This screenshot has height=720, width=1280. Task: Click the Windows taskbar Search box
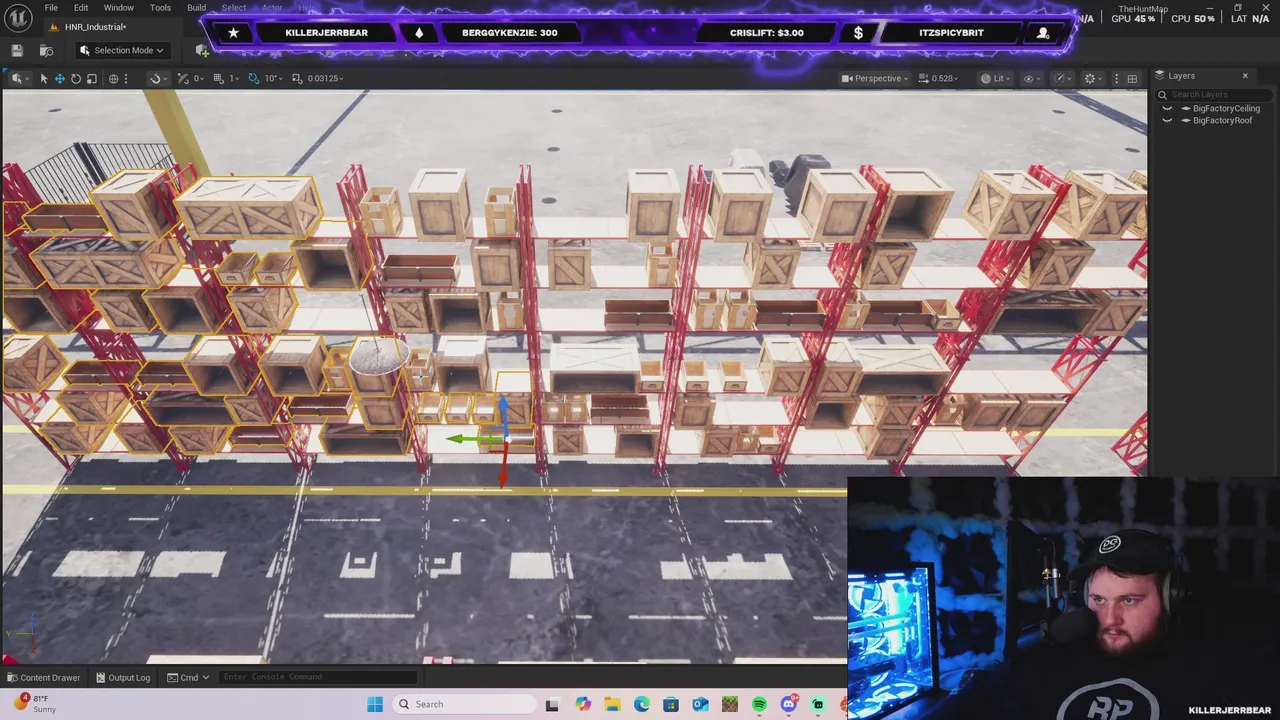click(x=463, y=704)
